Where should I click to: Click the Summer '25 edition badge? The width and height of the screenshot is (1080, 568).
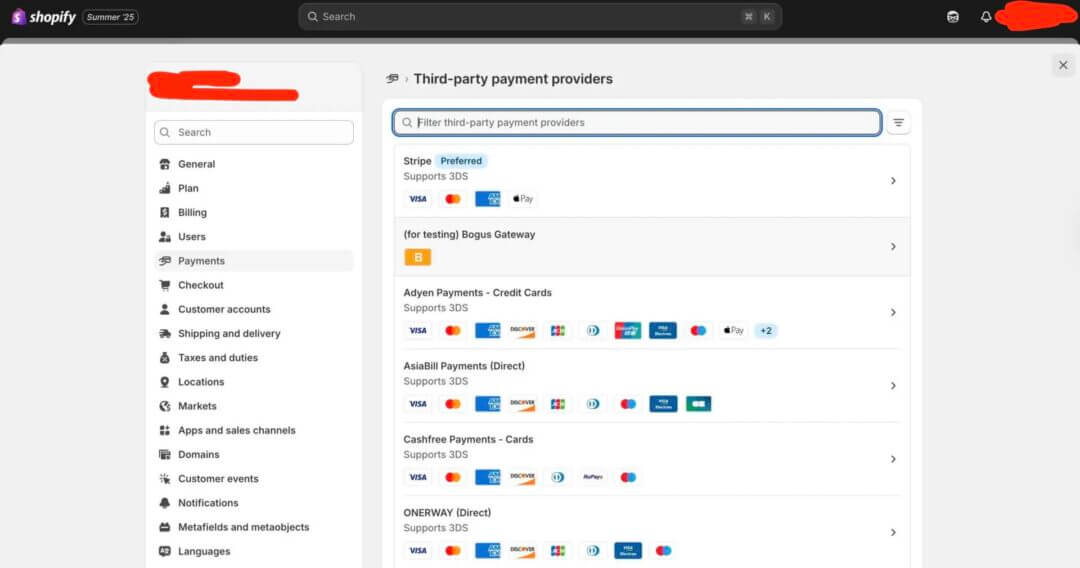(x=110, y=17)
